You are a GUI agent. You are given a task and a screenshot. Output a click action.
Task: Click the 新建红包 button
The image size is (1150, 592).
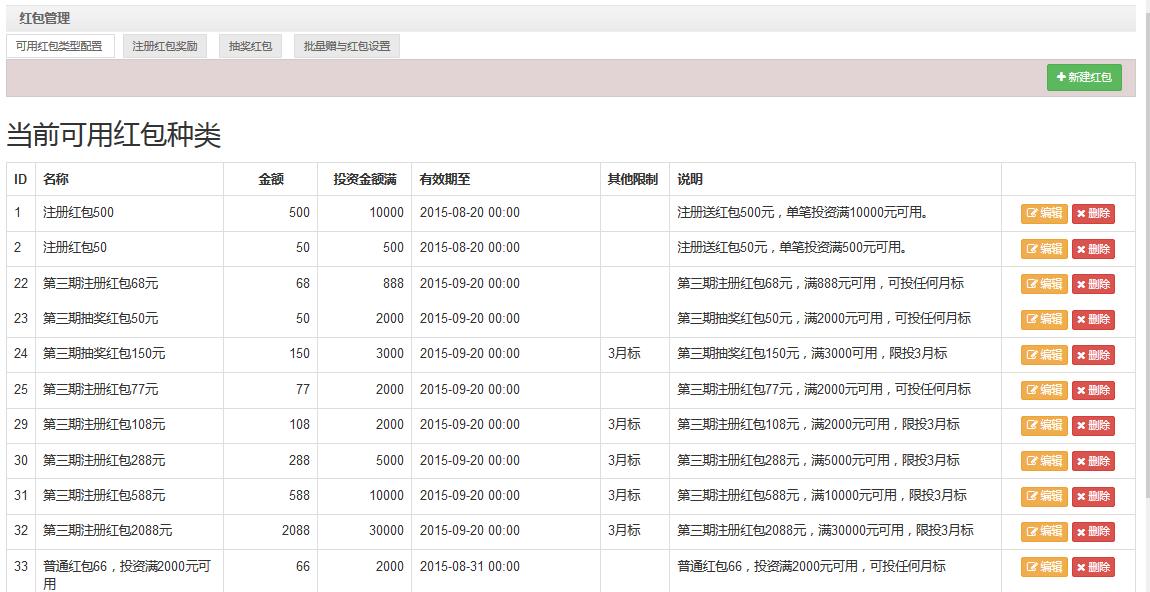1084,77
